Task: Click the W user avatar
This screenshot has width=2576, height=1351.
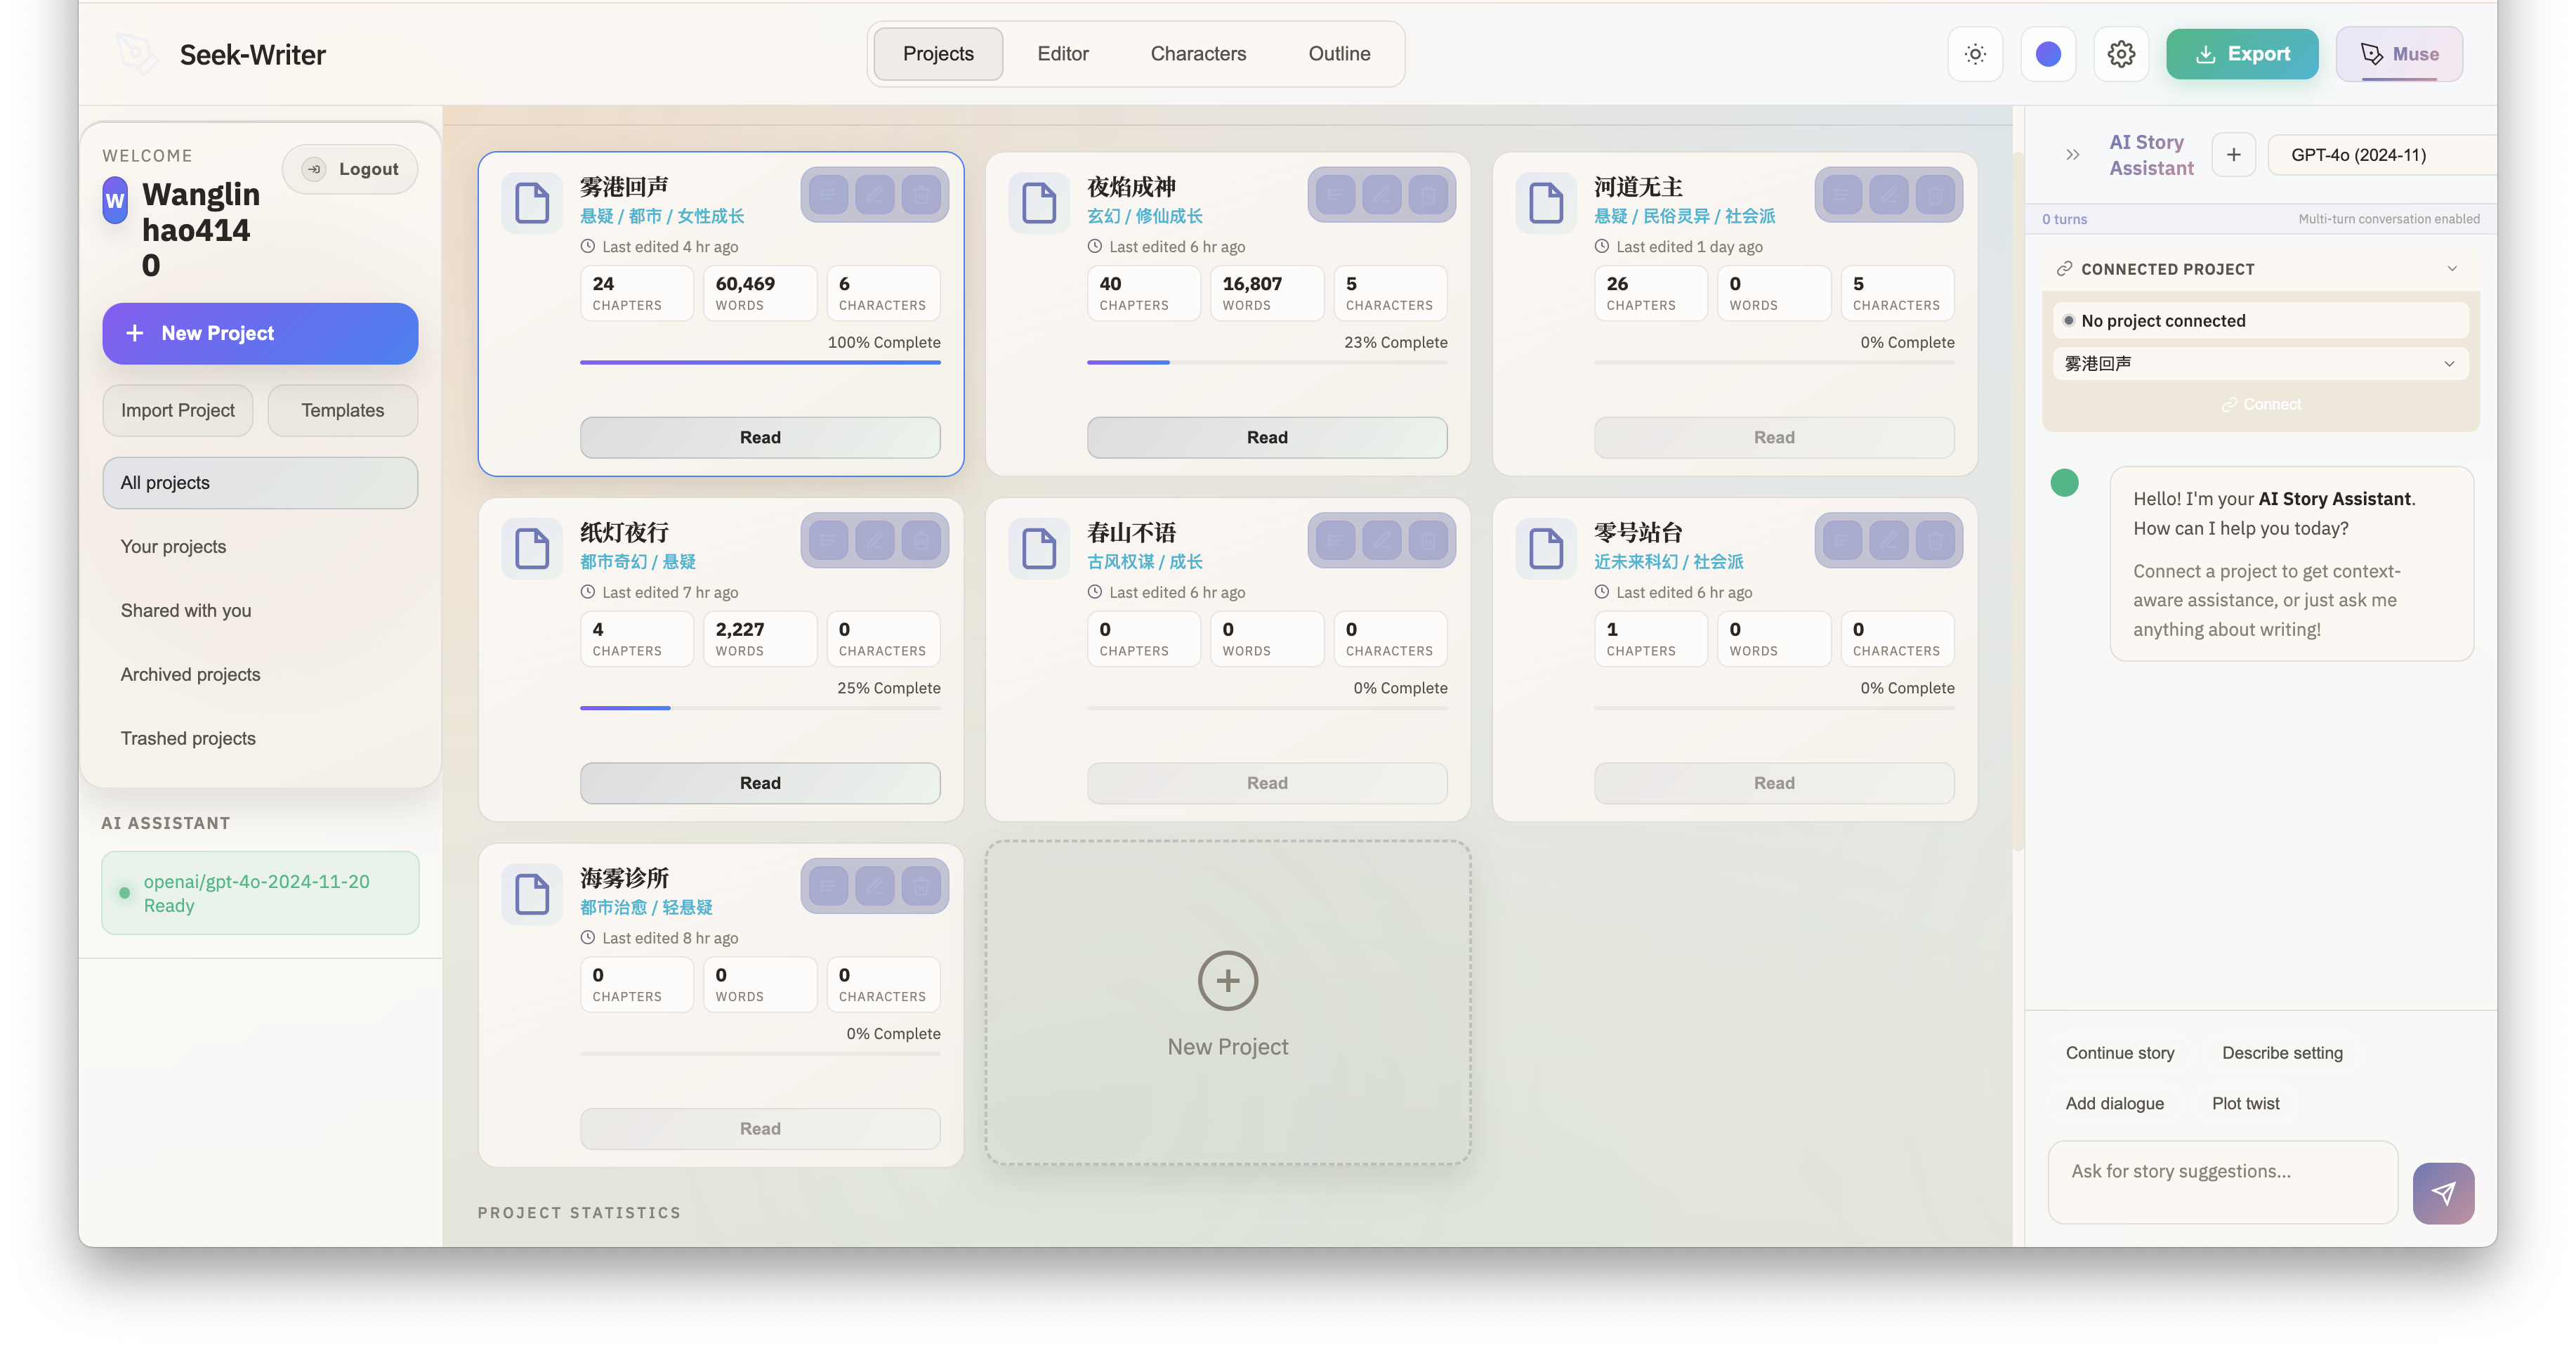Action: (115, 201)
